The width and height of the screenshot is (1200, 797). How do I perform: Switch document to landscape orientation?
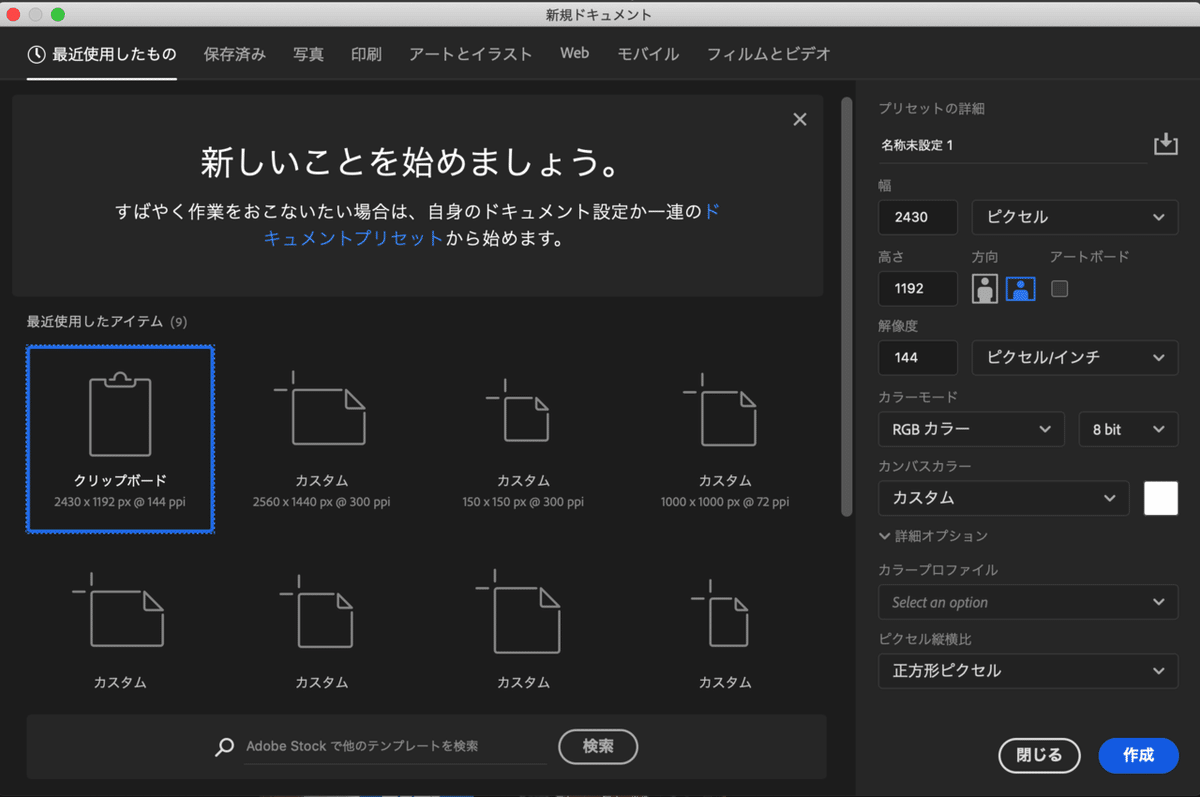[x=1019, y=288]
